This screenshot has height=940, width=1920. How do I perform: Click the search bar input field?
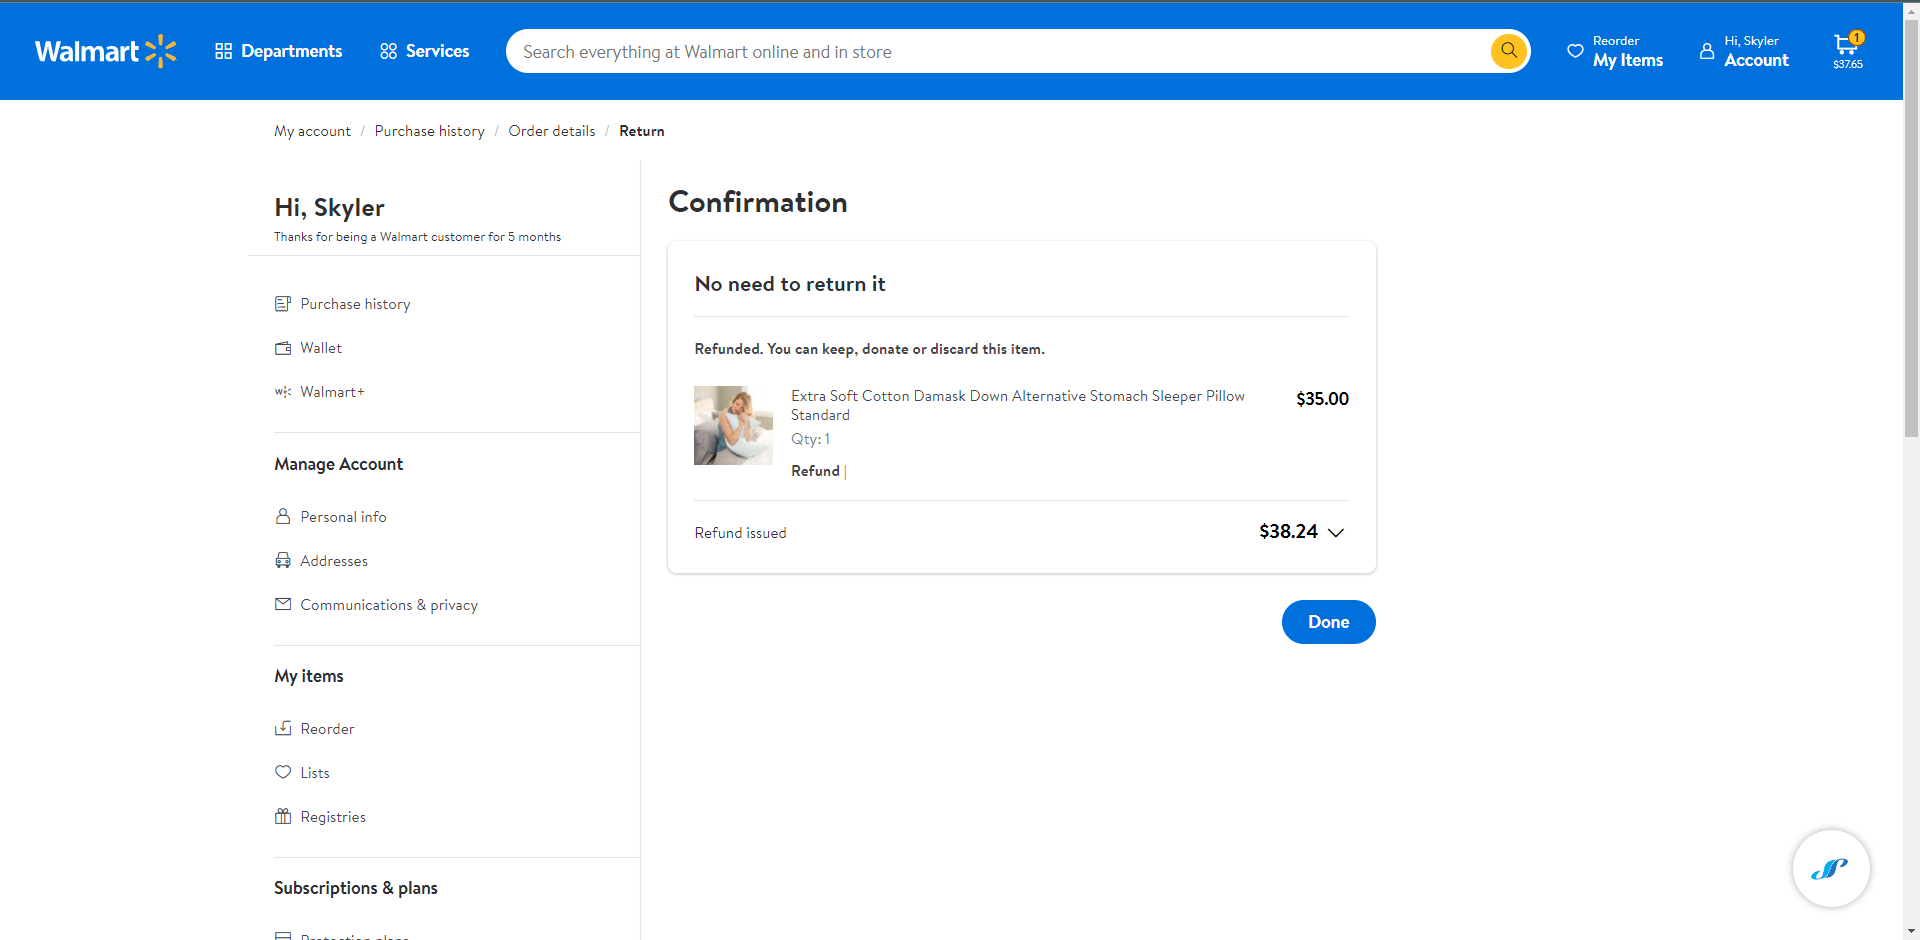click(1000, 51)
